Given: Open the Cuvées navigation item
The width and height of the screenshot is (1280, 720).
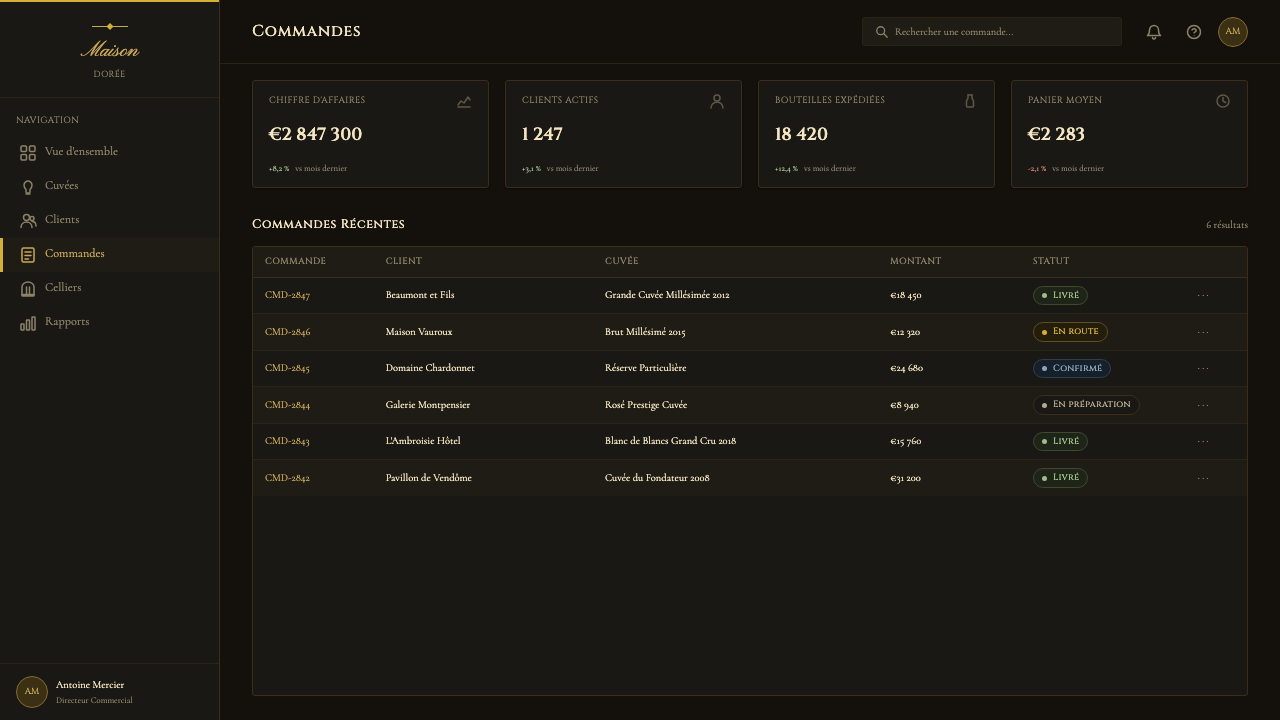Looking at the screenshot, I should (x=110, y=186).
